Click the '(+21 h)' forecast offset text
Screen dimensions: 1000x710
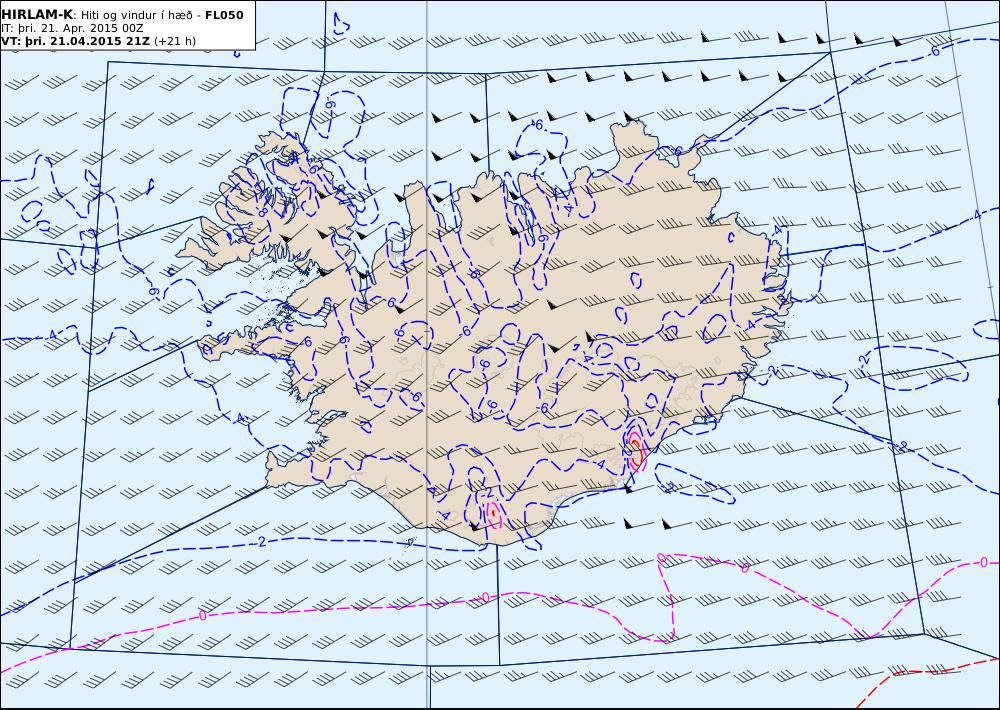175,41
